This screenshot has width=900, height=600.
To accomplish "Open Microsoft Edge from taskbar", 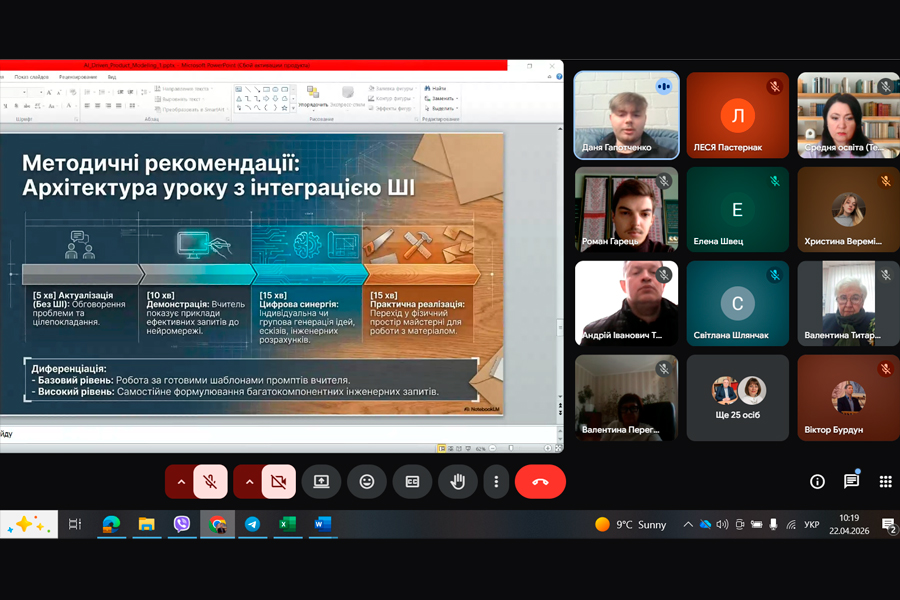I will click(x=111, y=524).
